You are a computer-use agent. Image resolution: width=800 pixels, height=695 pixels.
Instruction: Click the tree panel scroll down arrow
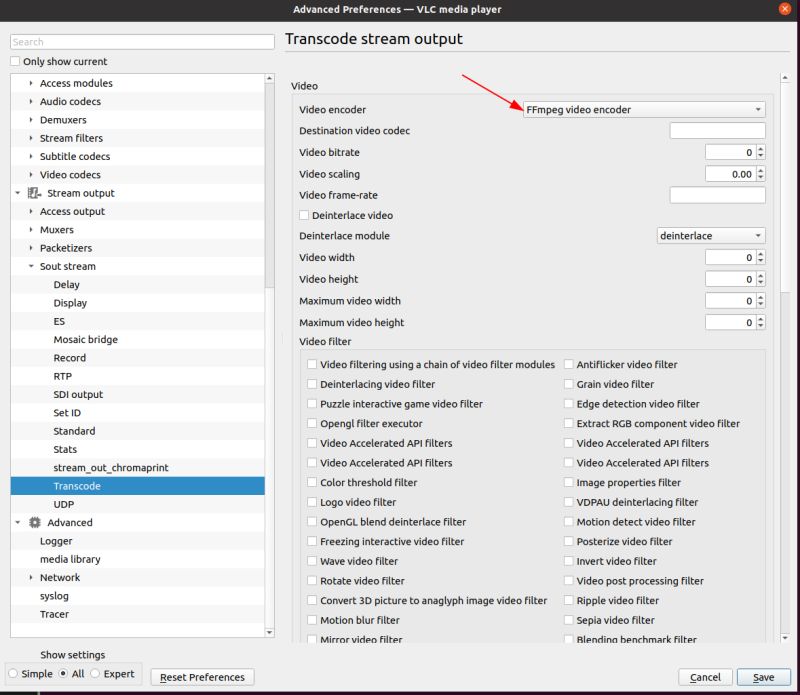269,633
